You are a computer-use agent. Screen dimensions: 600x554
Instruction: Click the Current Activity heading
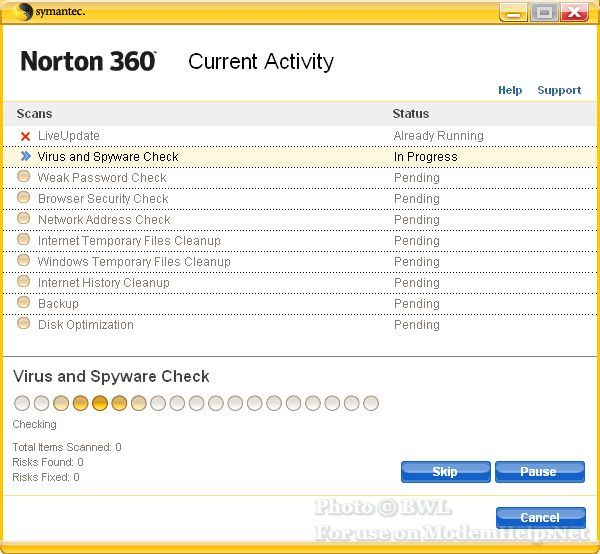coord(261,62)
